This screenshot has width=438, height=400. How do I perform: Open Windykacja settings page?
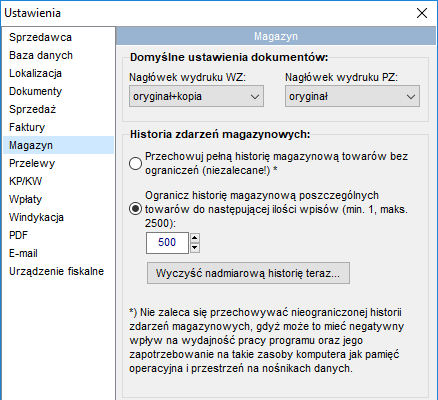(58, 217)
